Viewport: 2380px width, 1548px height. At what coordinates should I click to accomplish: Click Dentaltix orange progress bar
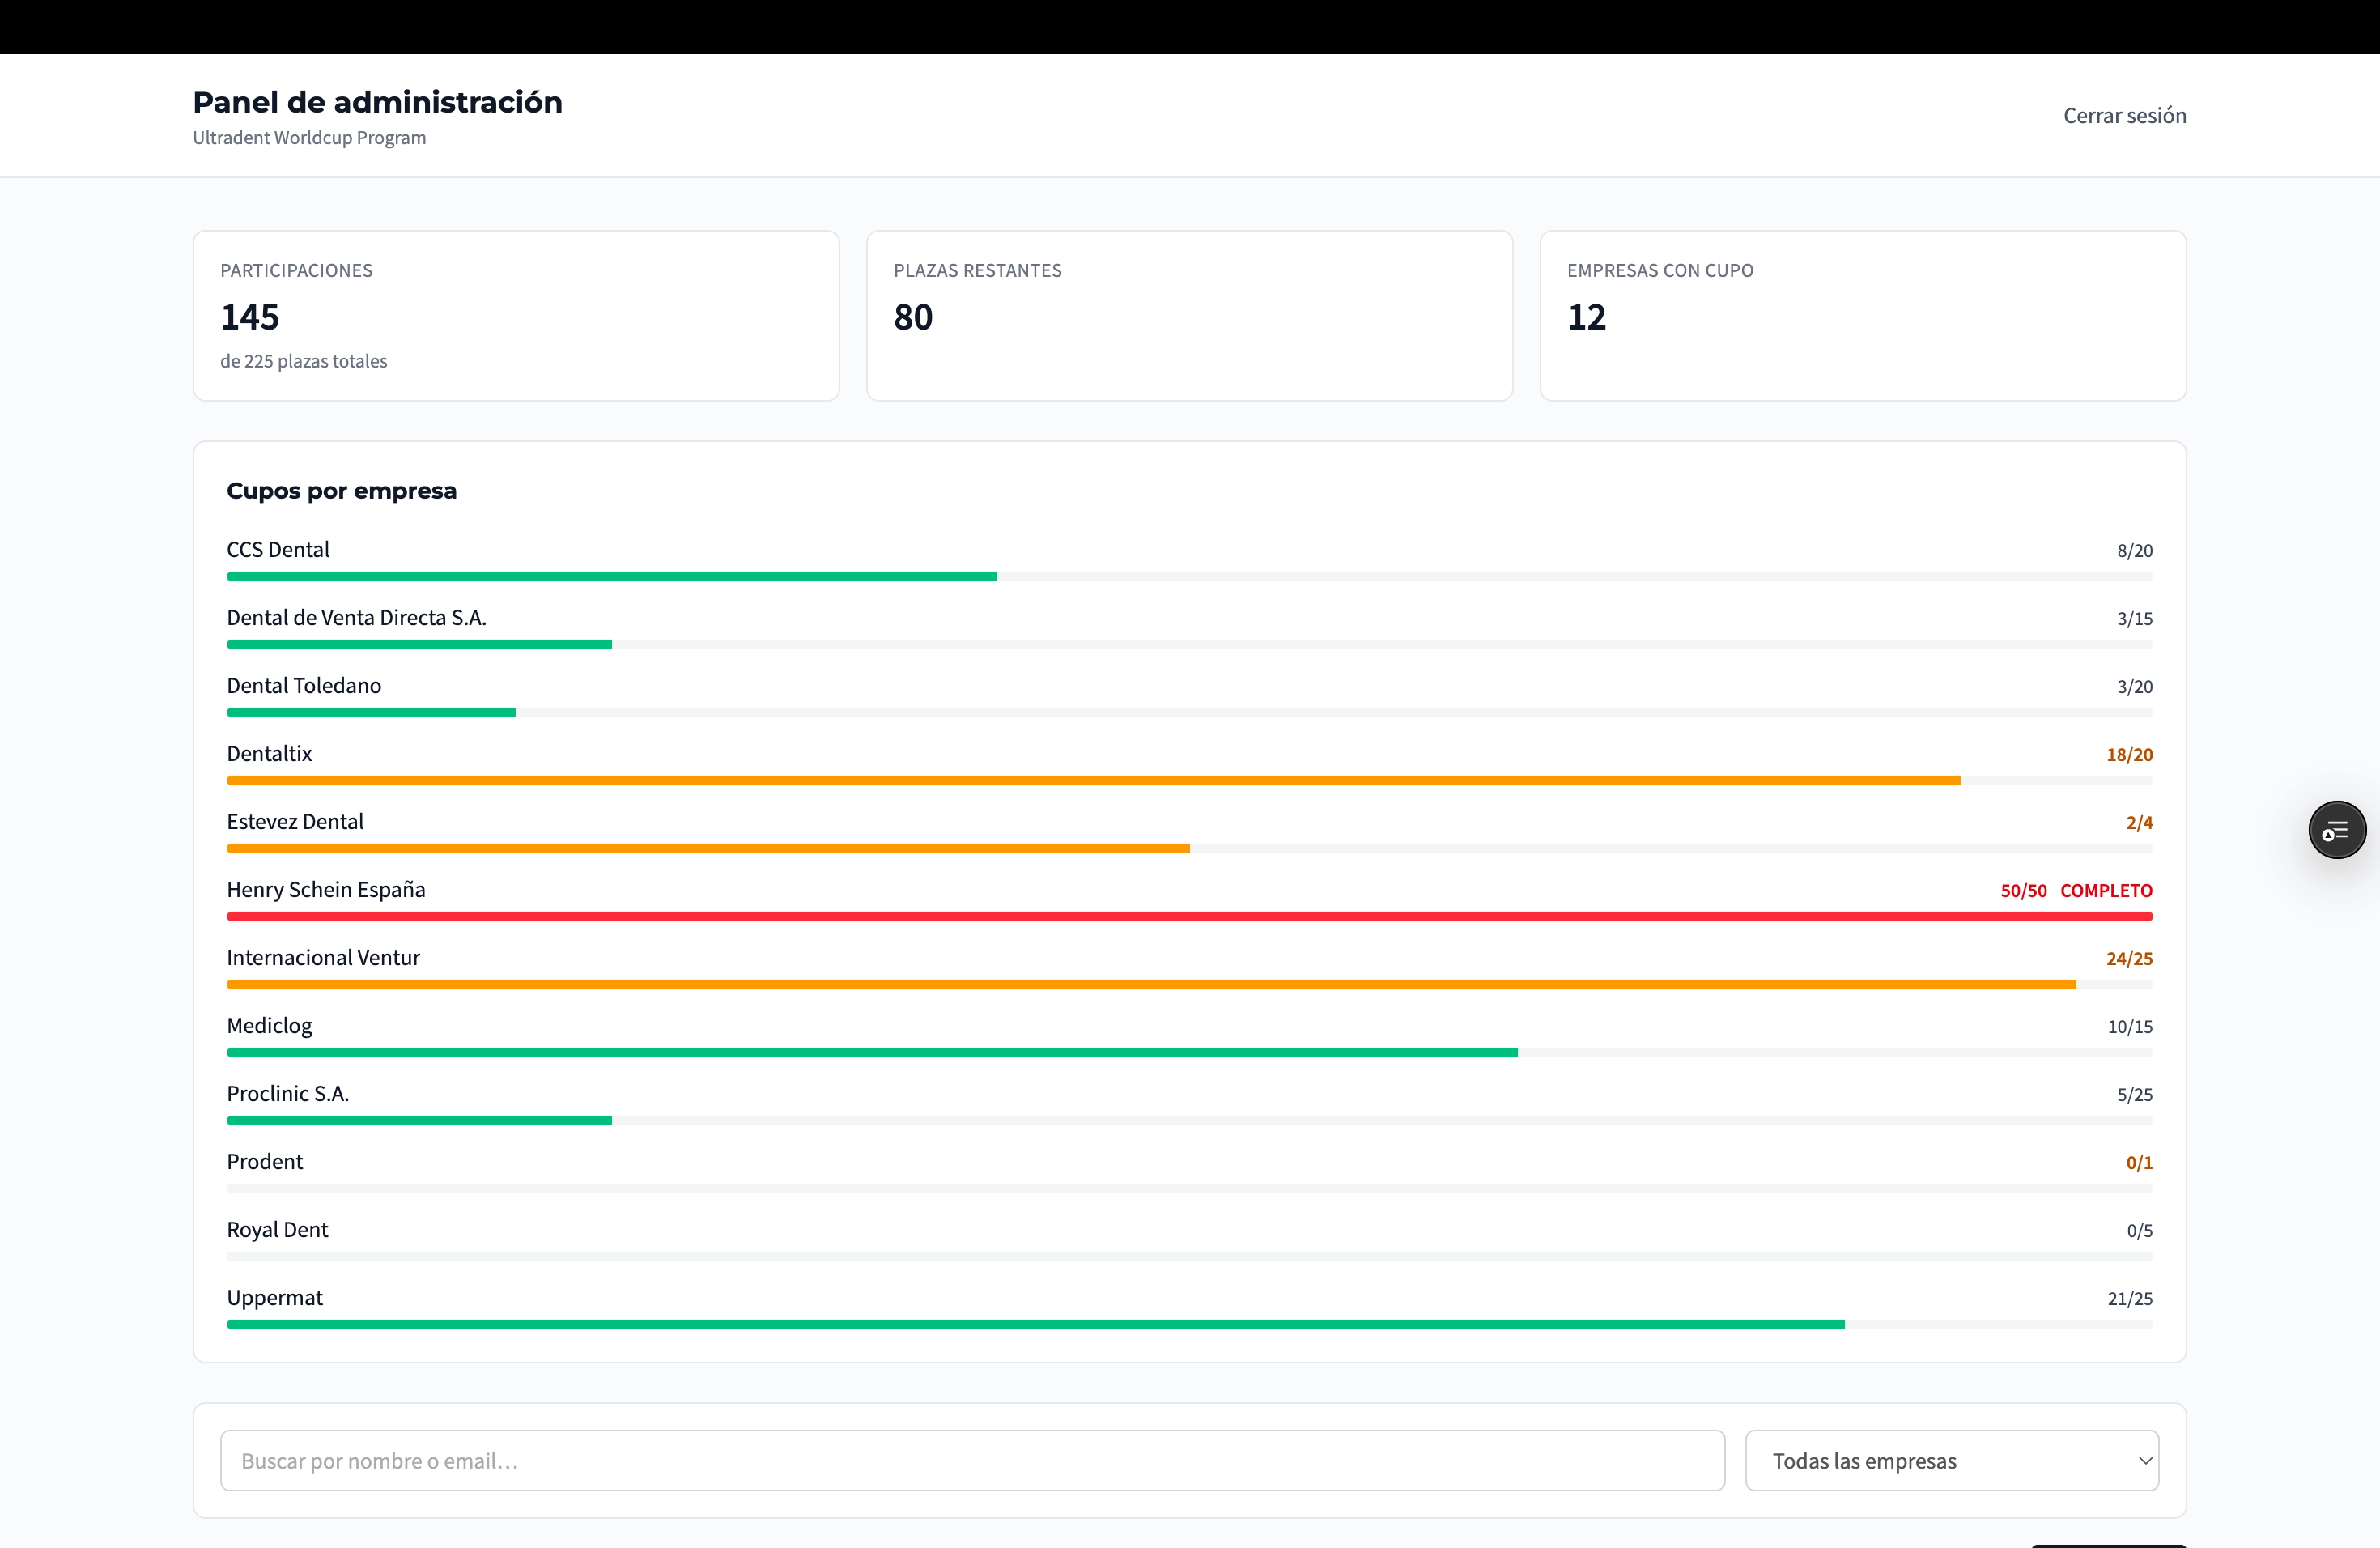pos(1189,781)
